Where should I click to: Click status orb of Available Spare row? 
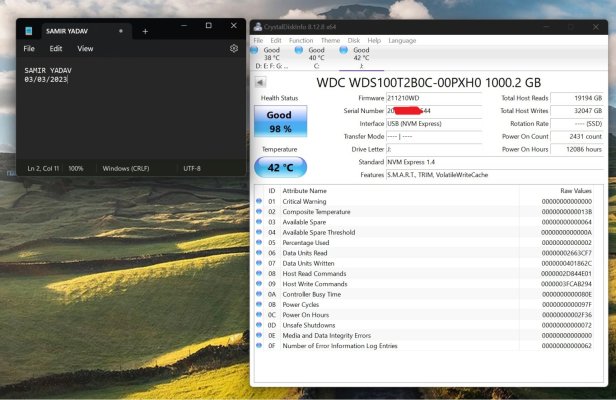coord(259,222)
